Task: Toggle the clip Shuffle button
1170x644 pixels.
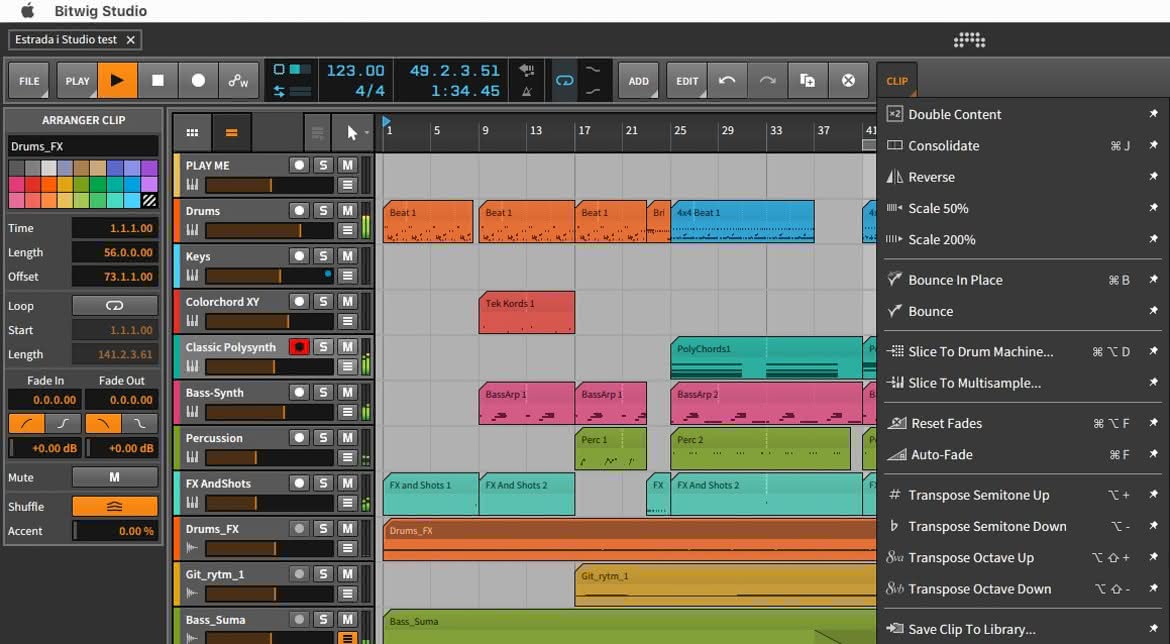Action: pyautogui.click(x=115, y=506)
